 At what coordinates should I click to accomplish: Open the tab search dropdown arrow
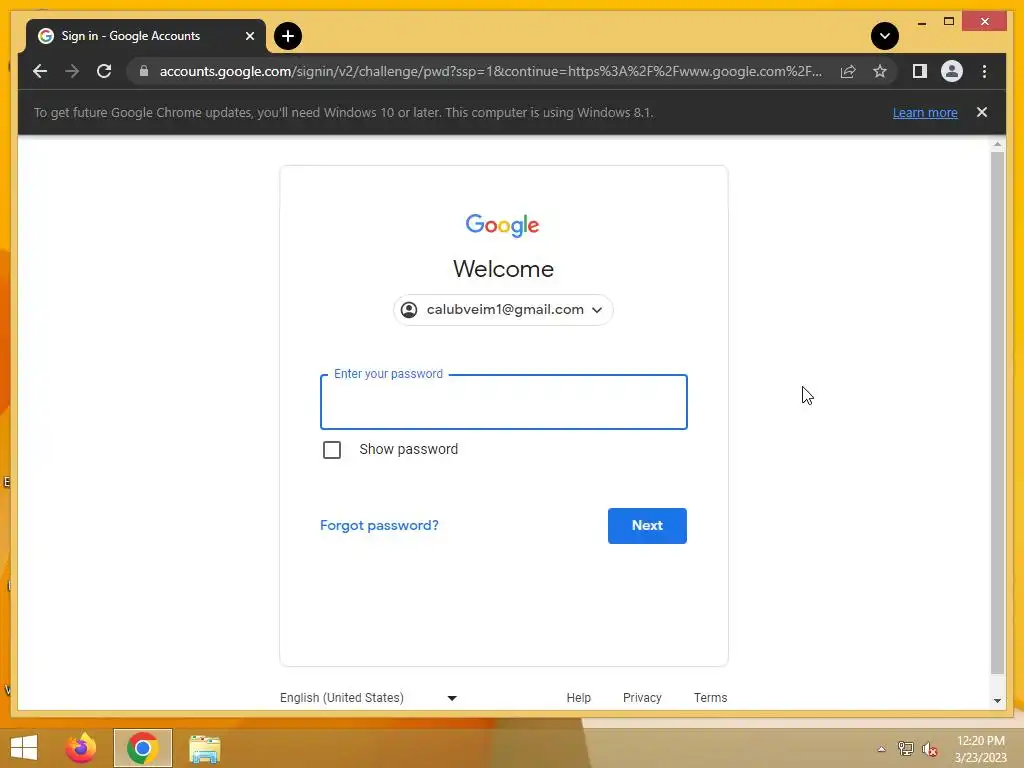[885, 36]
